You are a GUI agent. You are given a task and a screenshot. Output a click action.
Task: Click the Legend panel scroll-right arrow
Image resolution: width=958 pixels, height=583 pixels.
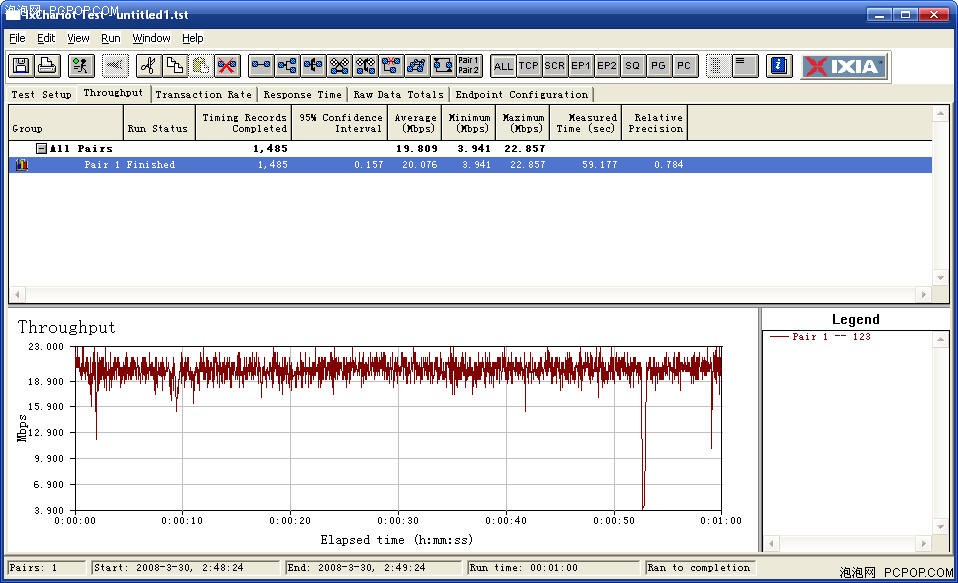pyautogui.click(x=924, y=543)
